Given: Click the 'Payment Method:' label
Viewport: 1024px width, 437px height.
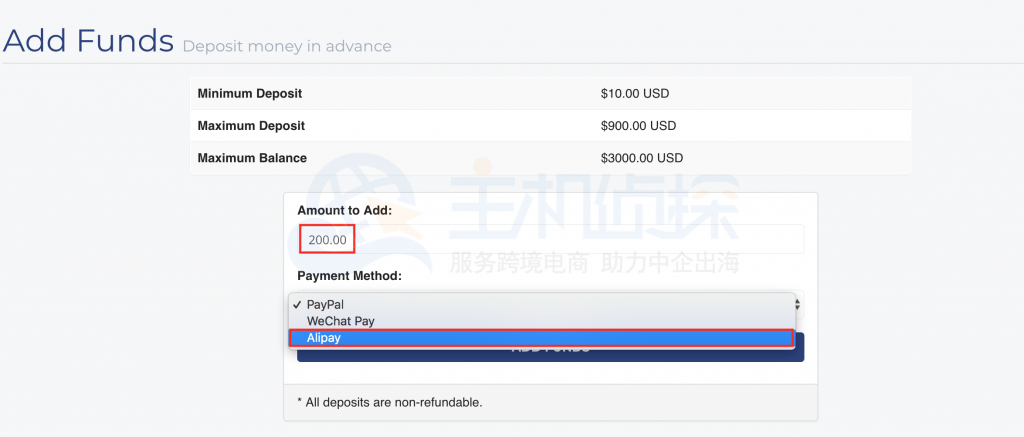Looking at the screenshot, I should (x=349, y=275).
